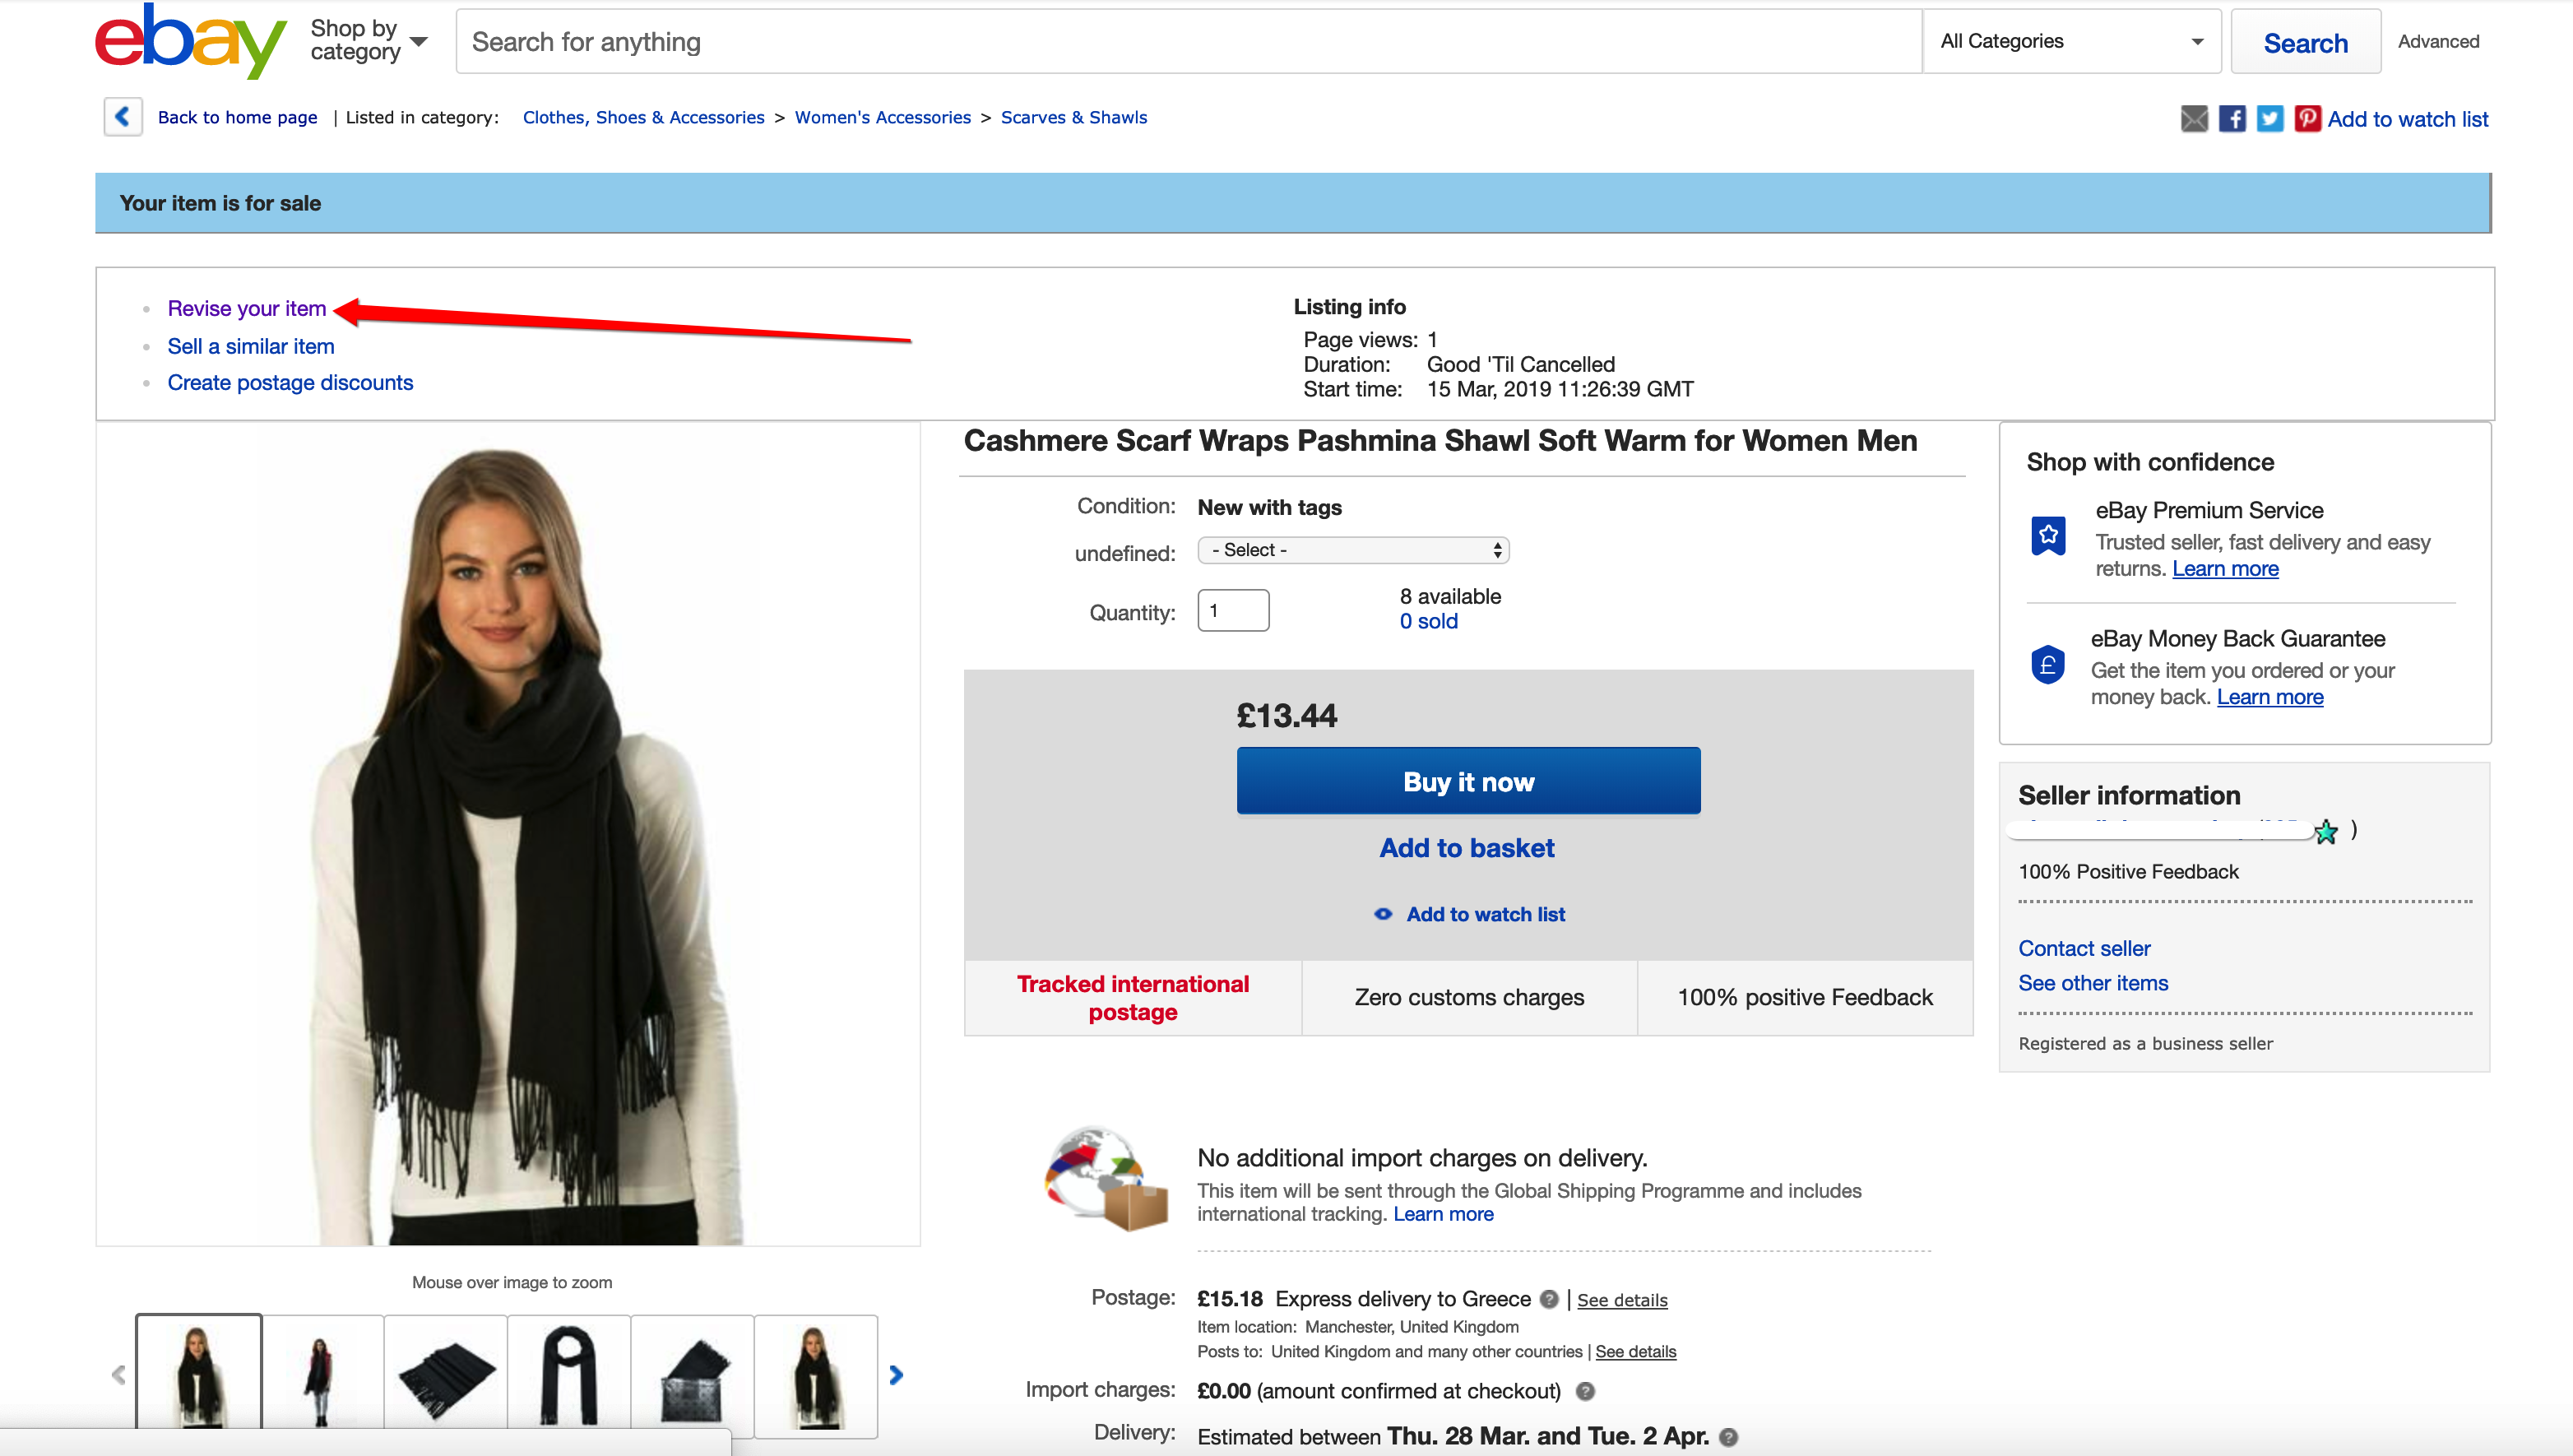The height and width of the screenshot is (1456, 2573).
Task: Click the eBay logo
Action: [x=190, y=41]
